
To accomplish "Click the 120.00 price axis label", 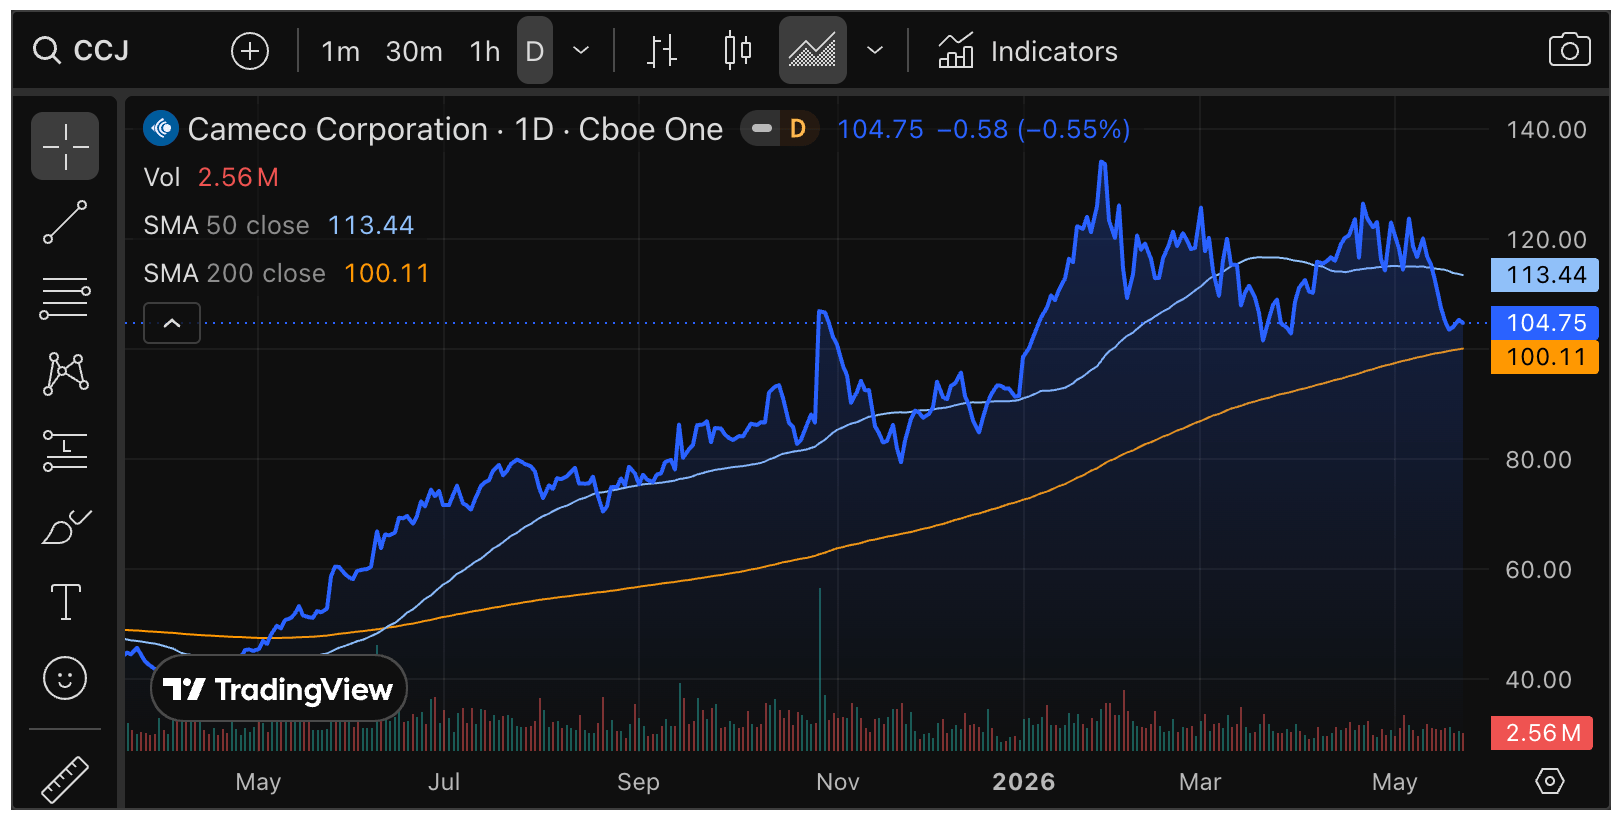I will [x=1546, y=240].
